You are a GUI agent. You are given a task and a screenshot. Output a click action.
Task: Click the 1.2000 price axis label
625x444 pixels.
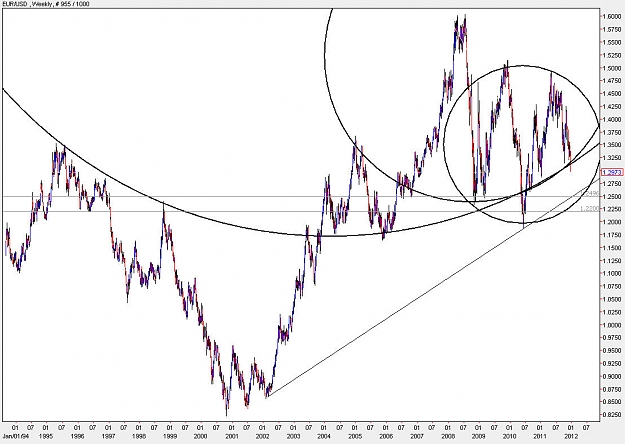(612, 222)
